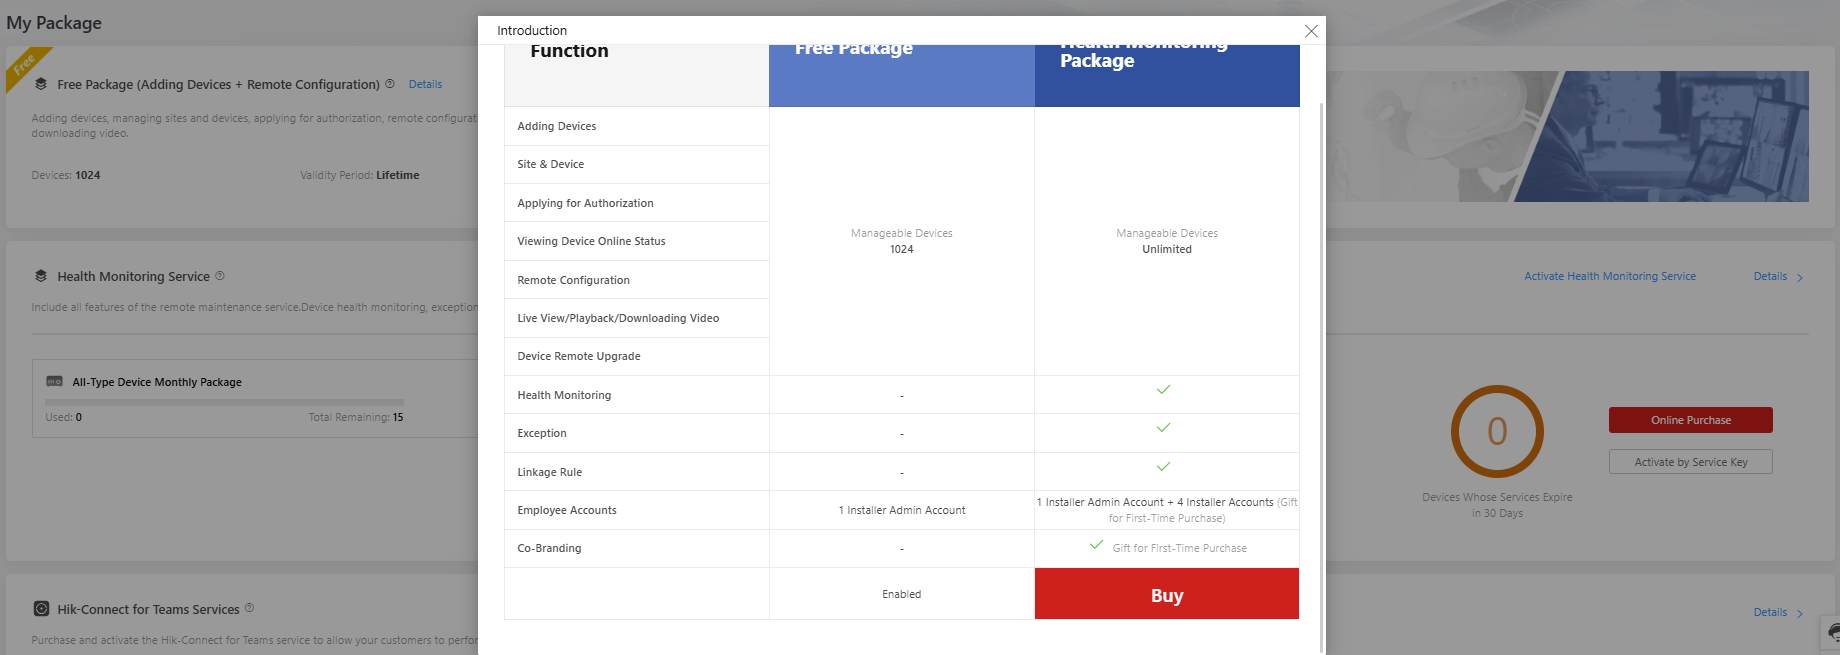
Task: Click the Online Purchase button
Action: (1690, 420)
